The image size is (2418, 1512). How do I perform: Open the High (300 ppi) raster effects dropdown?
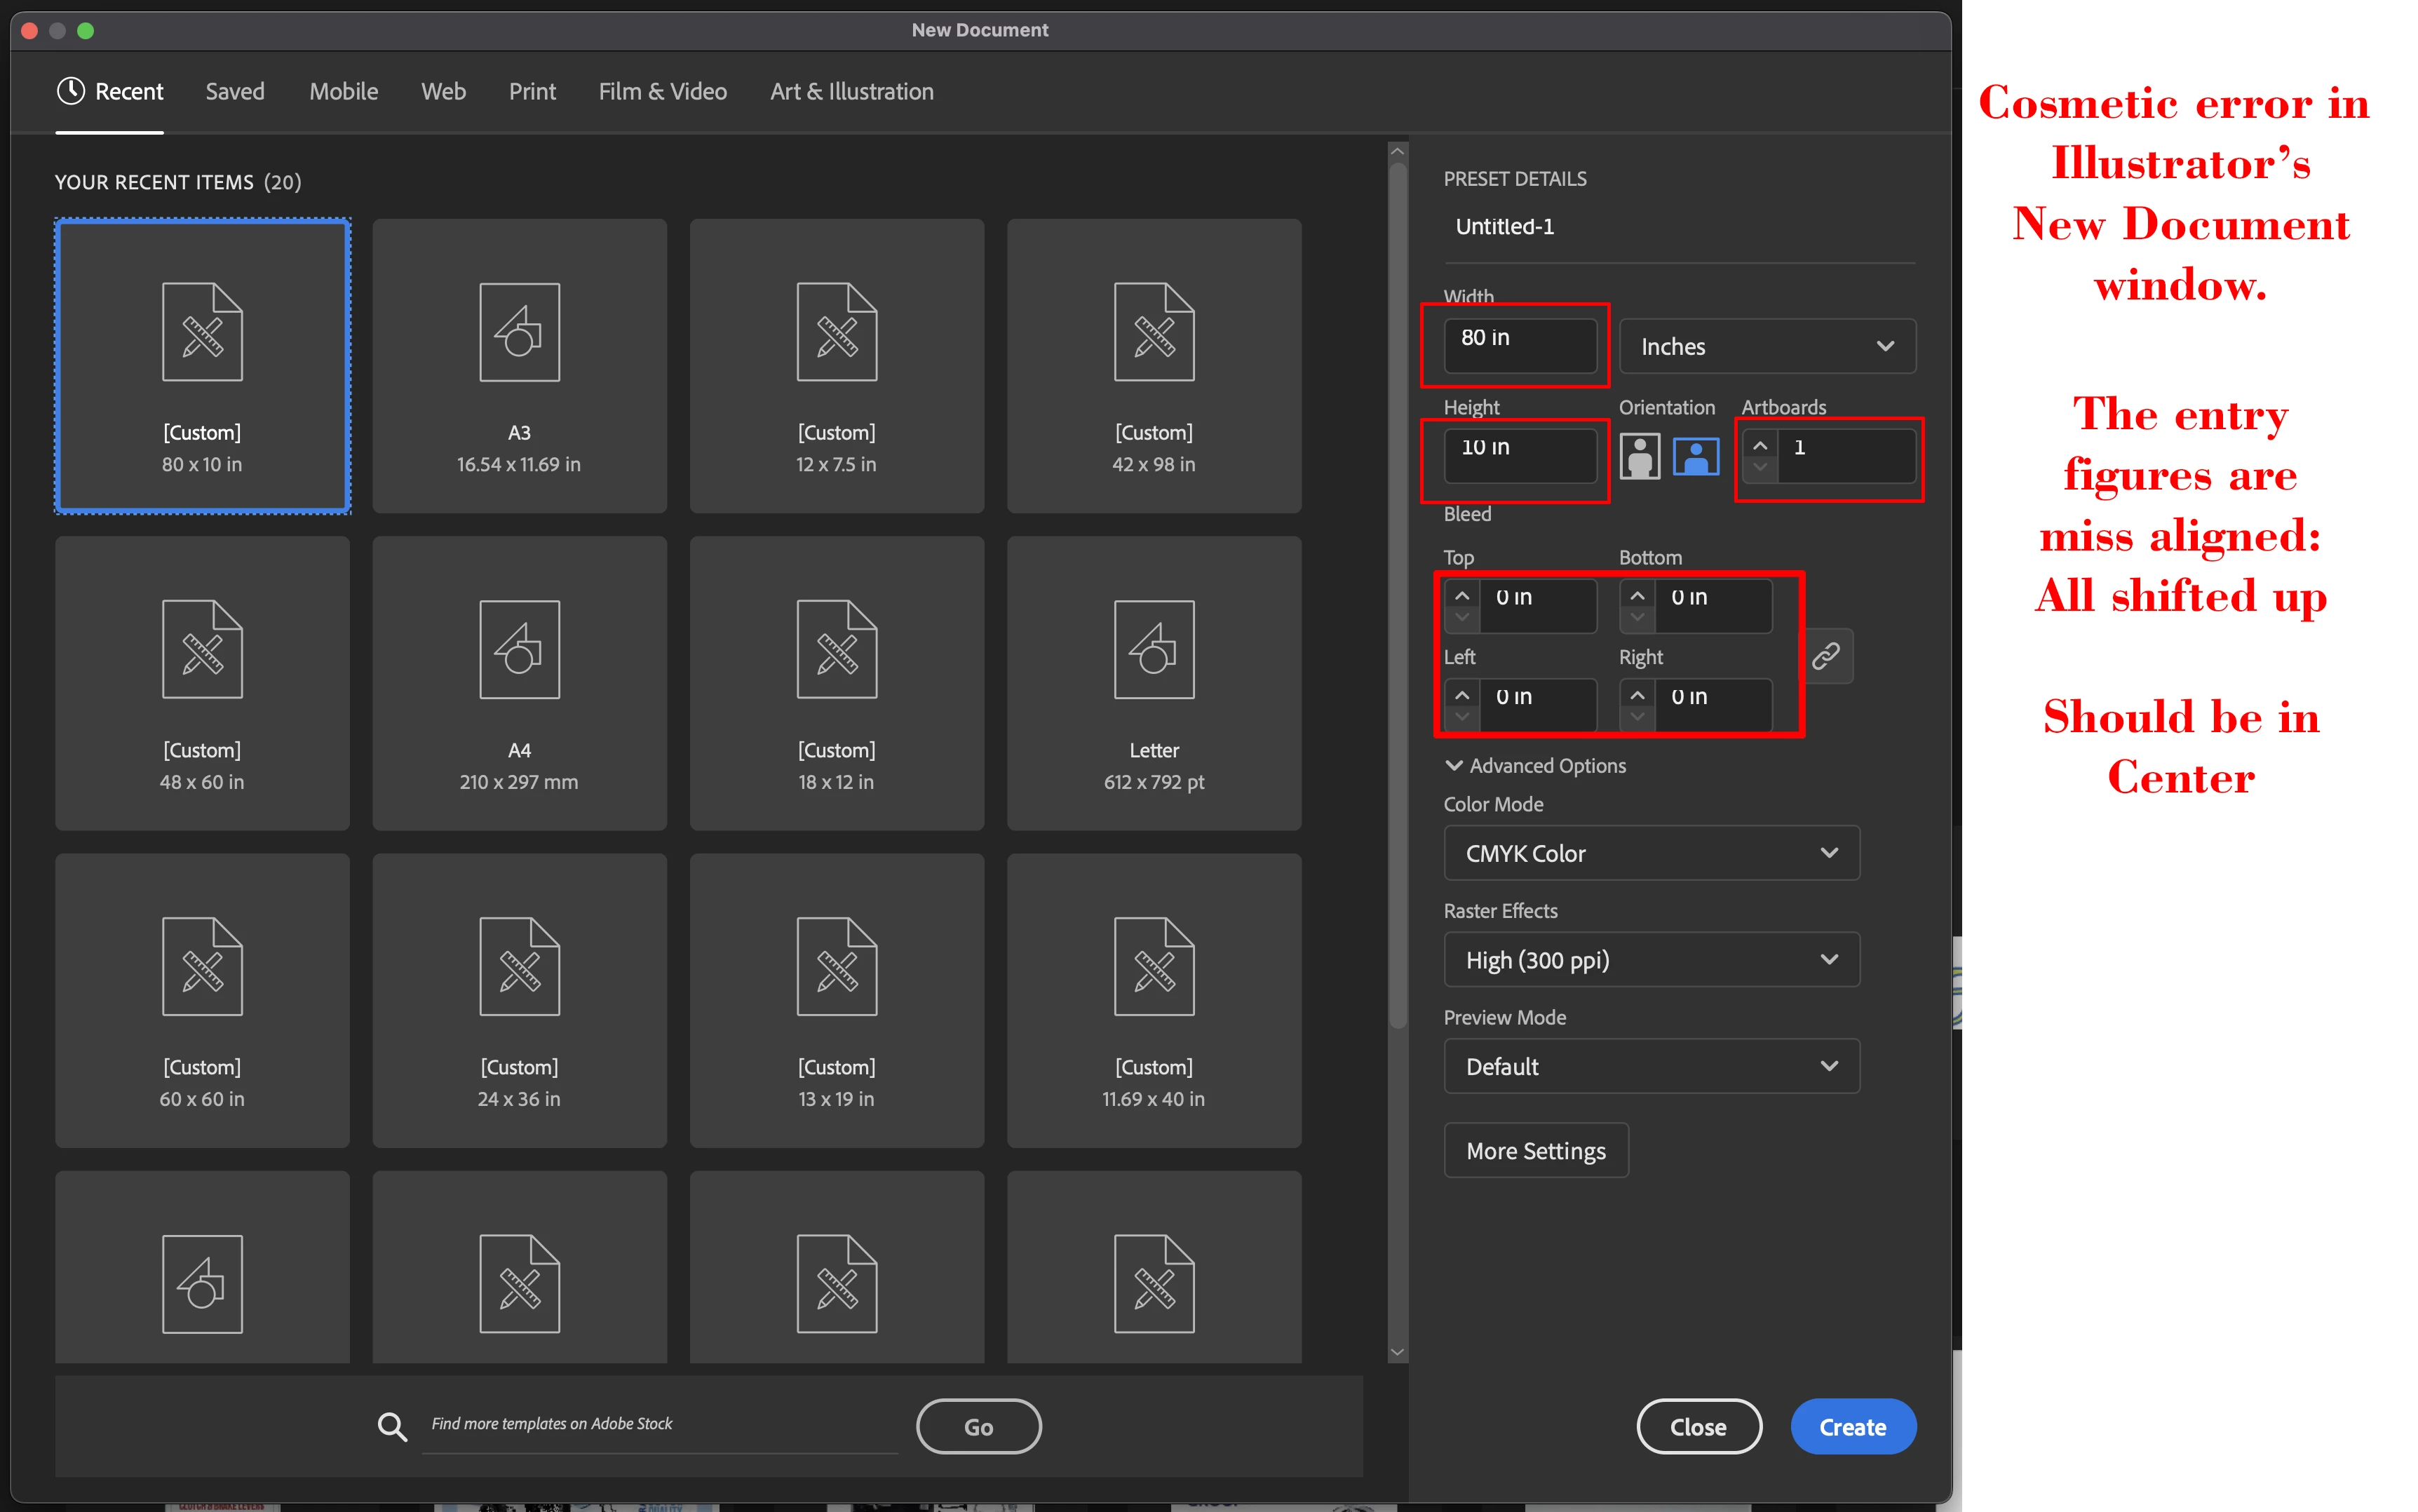1650,960
